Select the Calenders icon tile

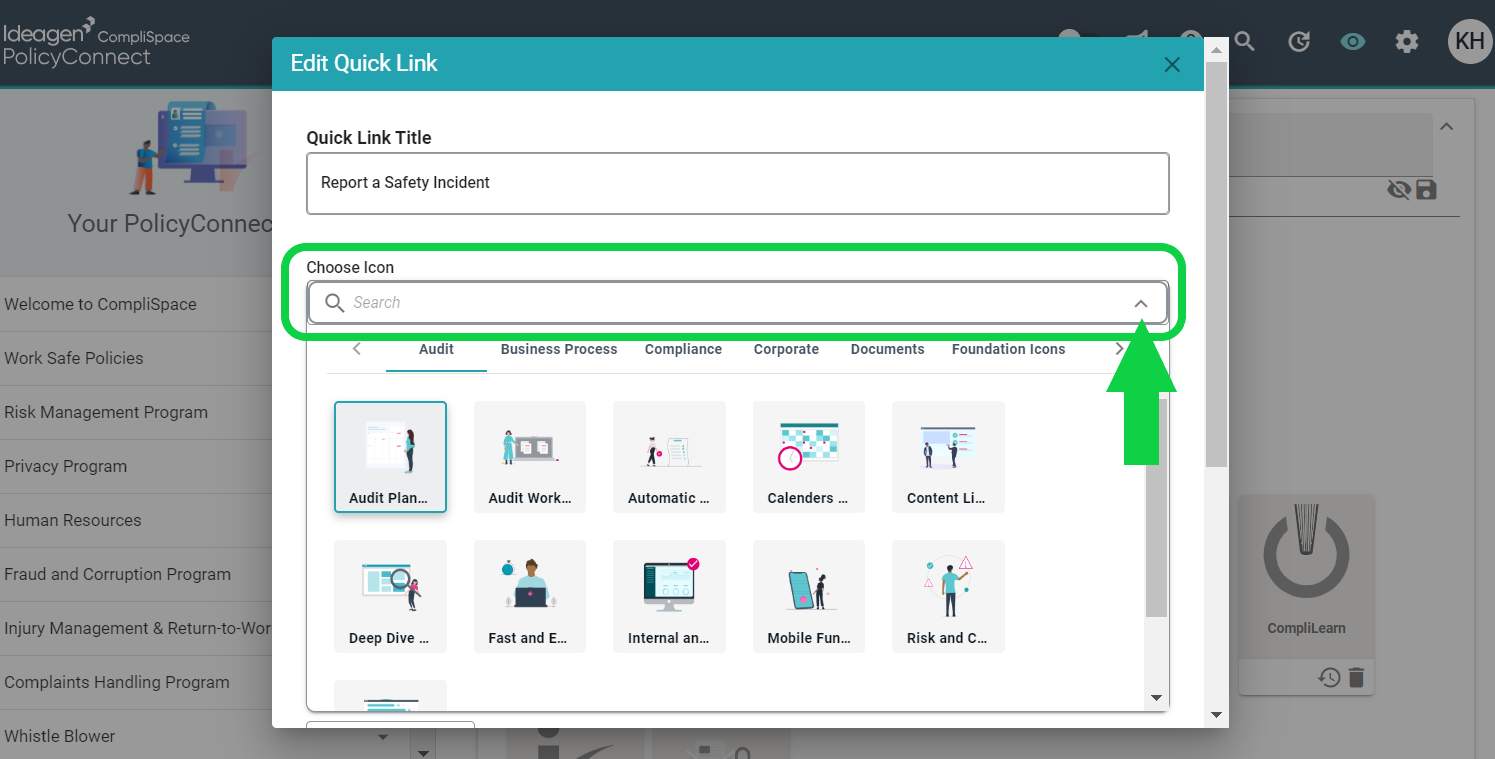[808, 457]
